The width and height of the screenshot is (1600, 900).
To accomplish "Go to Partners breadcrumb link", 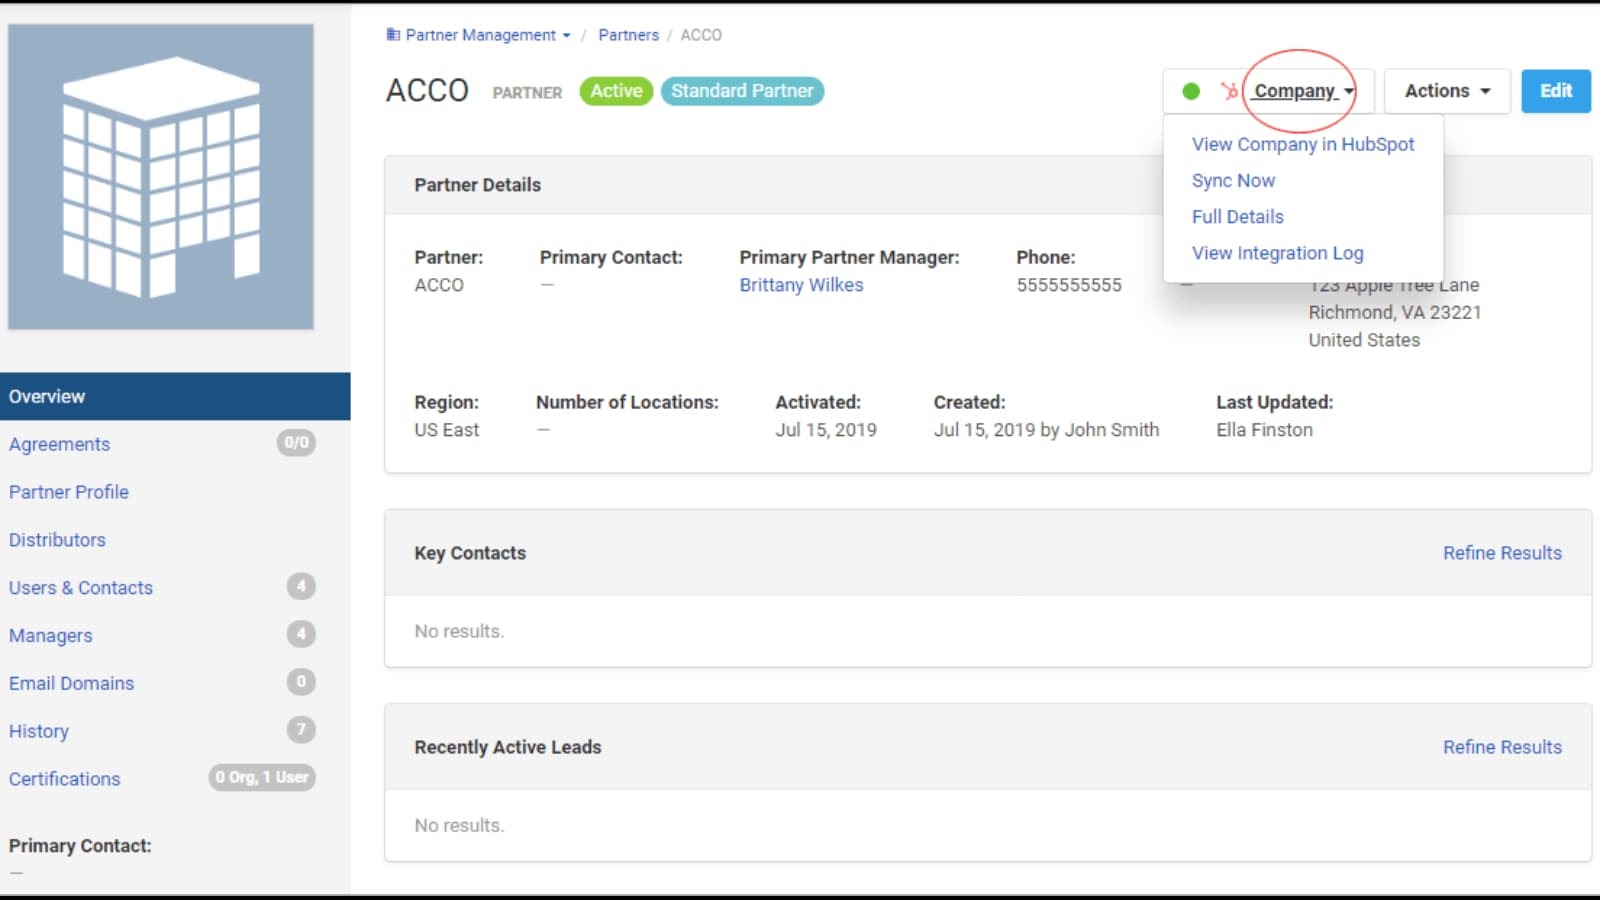I will click(628, 35).
